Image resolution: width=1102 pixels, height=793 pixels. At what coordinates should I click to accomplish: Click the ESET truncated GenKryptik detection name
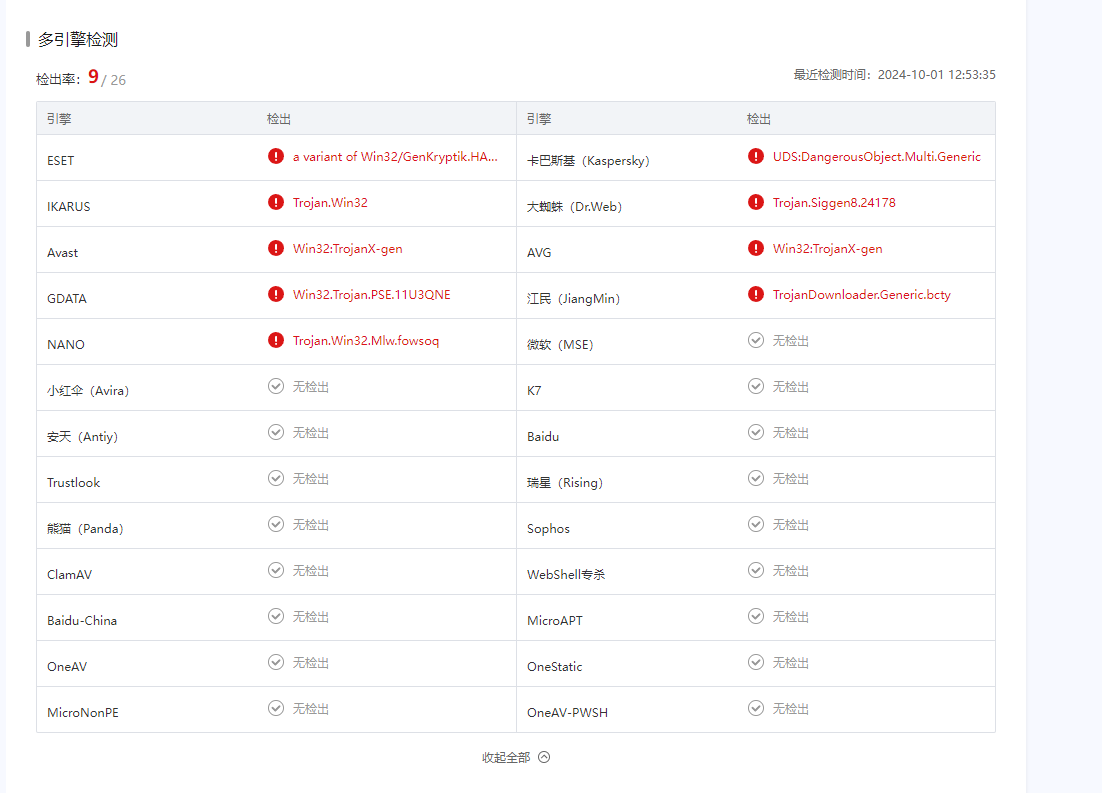click(x=395, y=157)
